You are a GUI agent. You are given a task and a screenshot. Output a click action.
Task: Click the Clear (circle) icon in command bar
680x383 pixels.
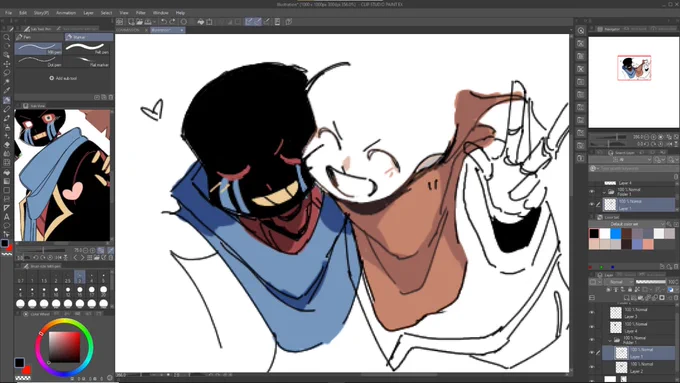click(184, 22)
